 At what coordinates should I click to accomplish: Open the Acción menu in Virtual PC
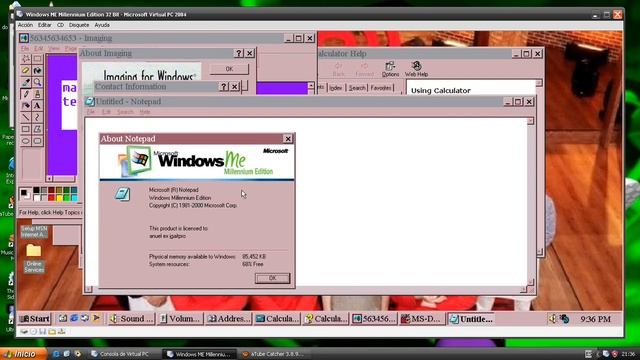point(25,25)
